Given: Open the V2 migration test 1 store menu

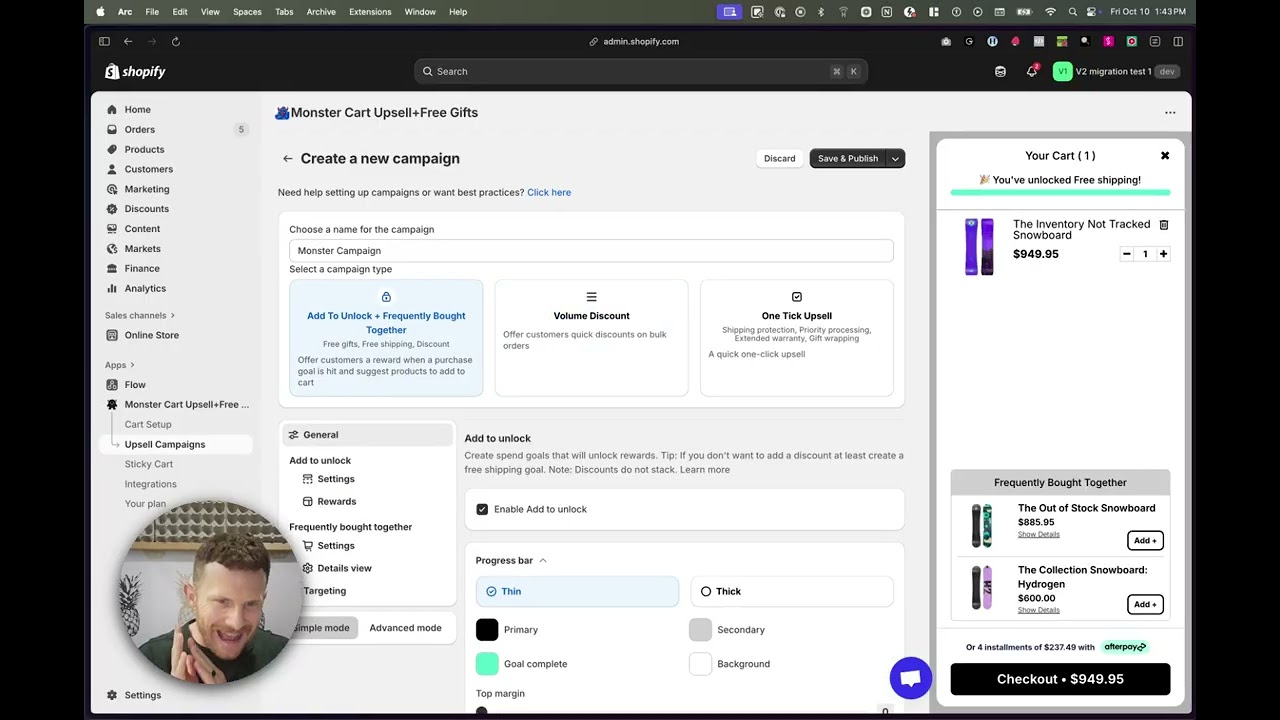Looking at the screenshot, I should [1116, 71].
